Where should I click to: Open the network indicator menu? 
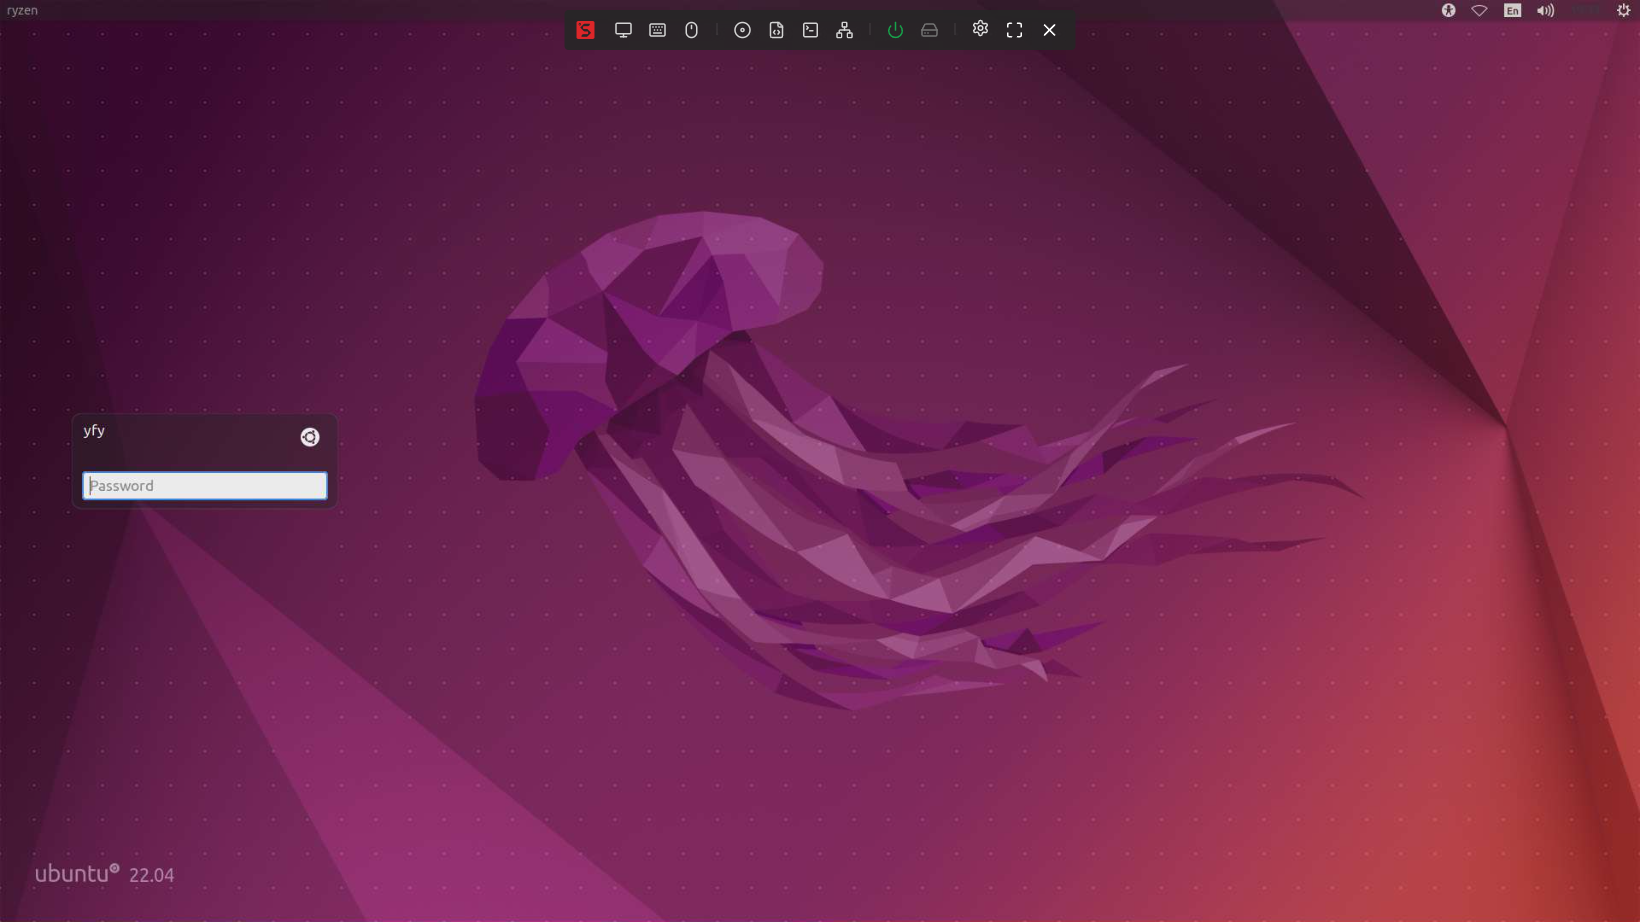point(1479,10)
